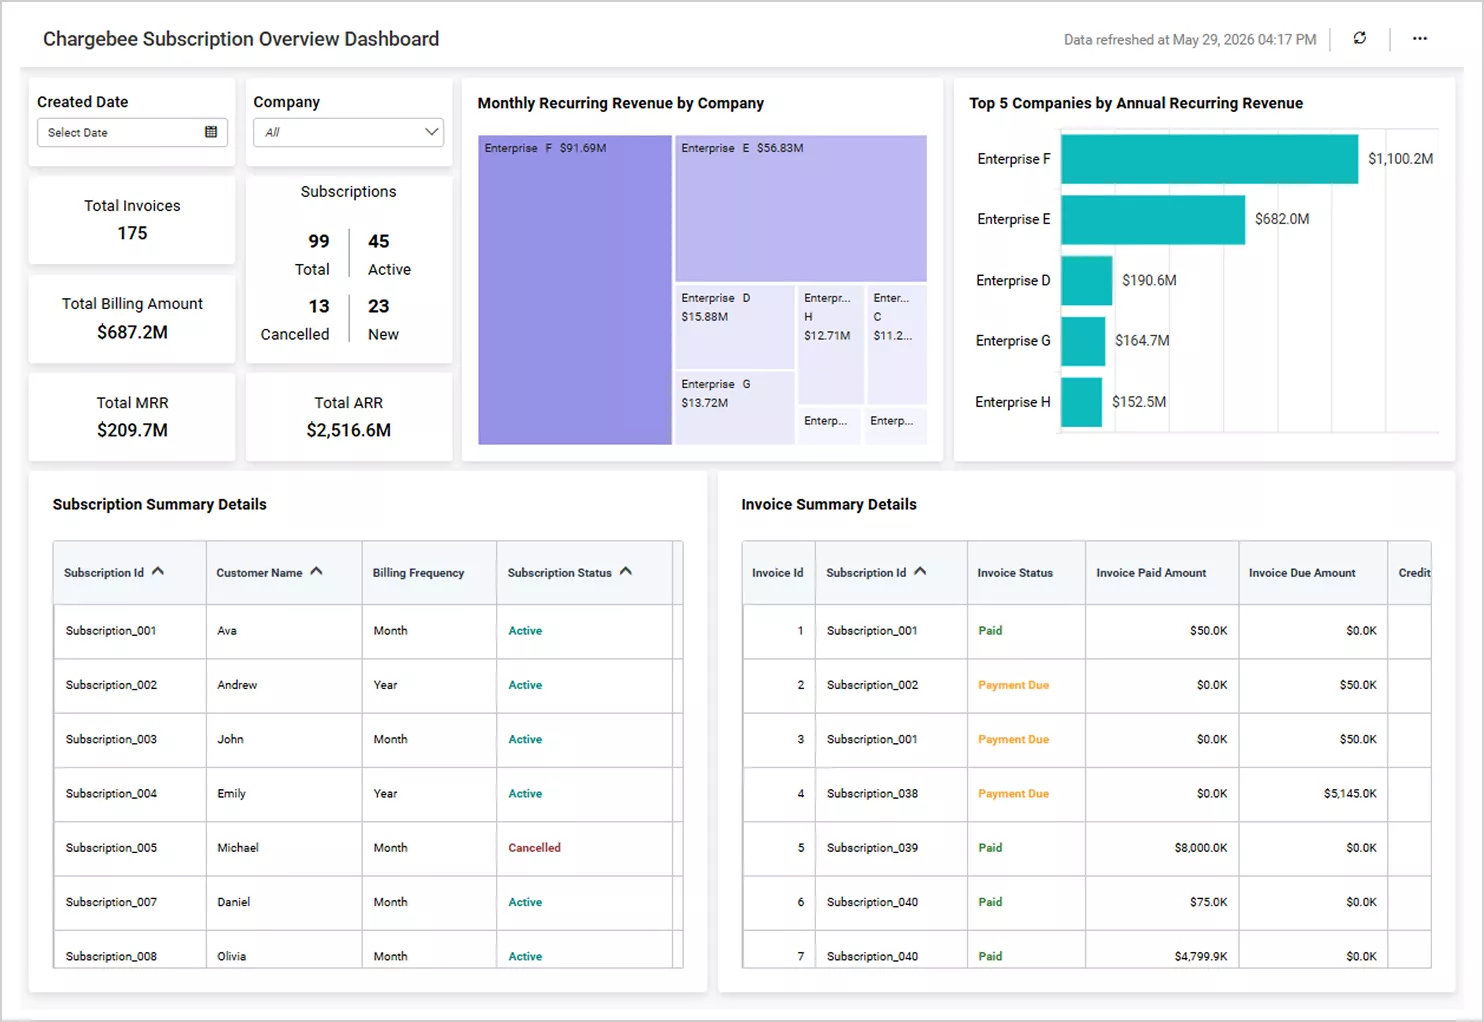The height and width of the screenshot is (1022, 1484).
Task: Click customer name Andrew
Action: tap(237, 685)
